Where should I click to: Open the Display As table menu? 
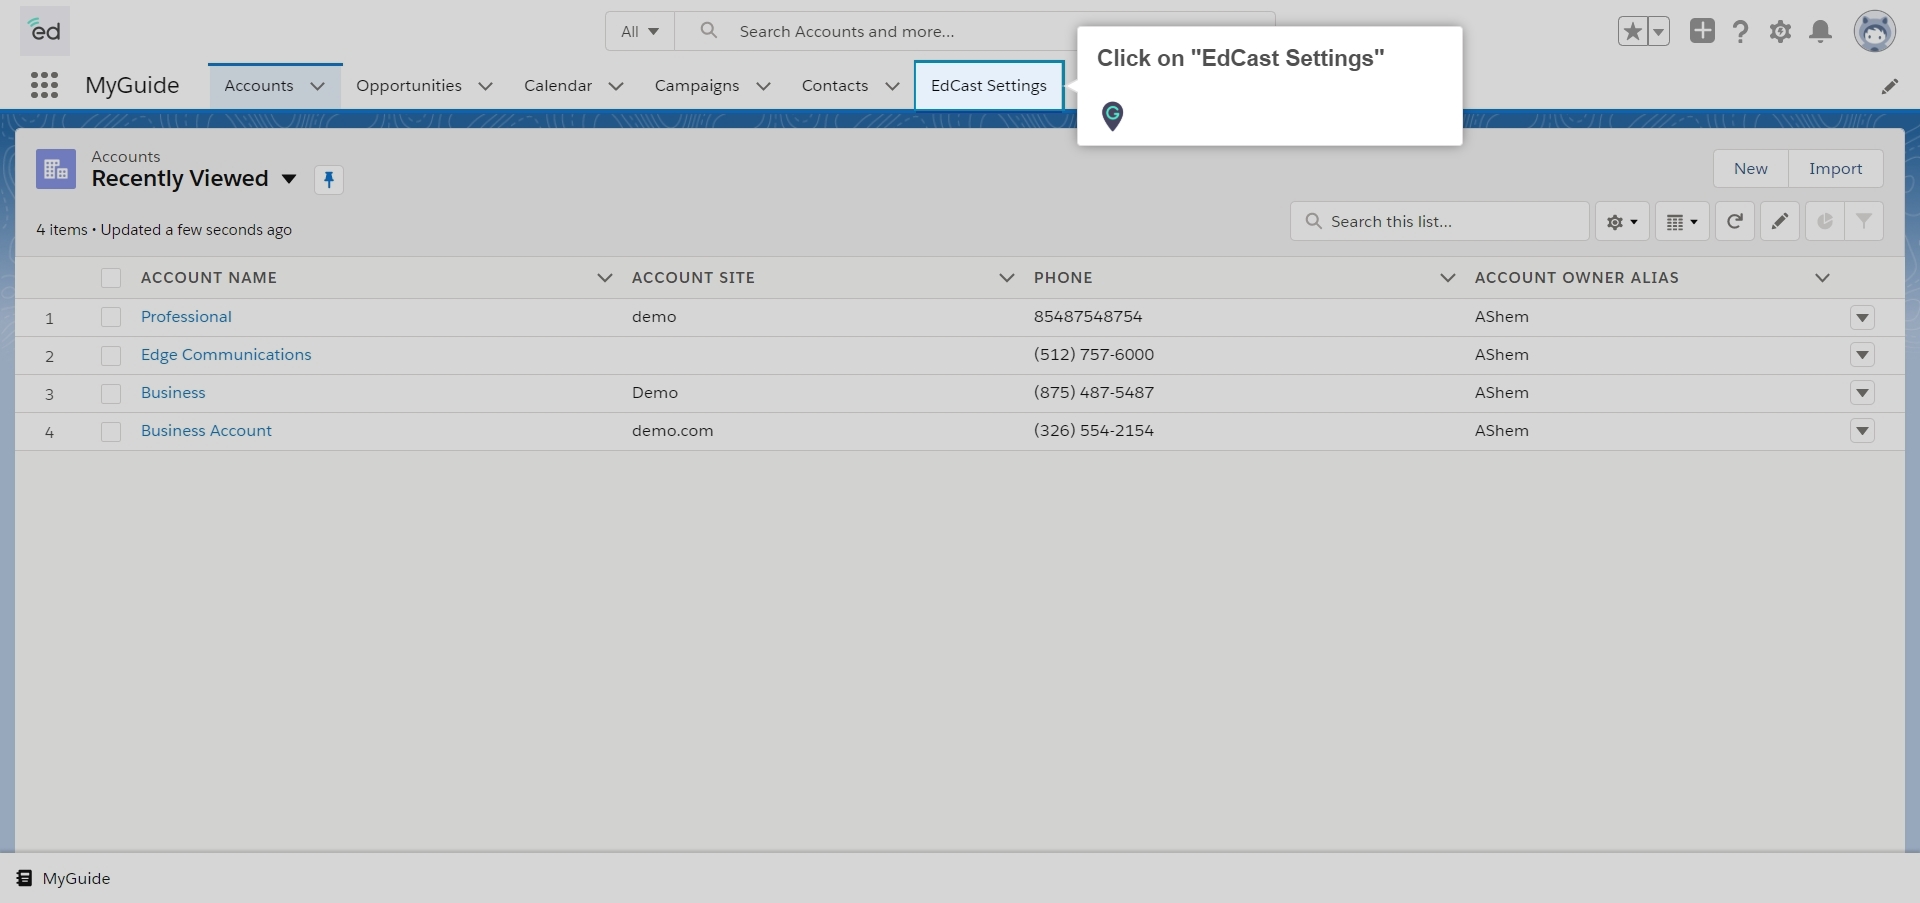click(1682, 222)
